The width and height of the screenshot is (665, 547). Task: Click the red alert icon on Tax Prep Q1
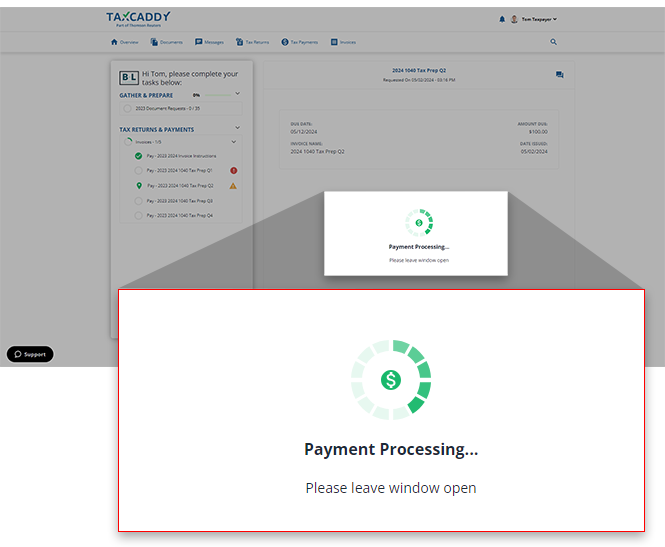coord(233,171)
